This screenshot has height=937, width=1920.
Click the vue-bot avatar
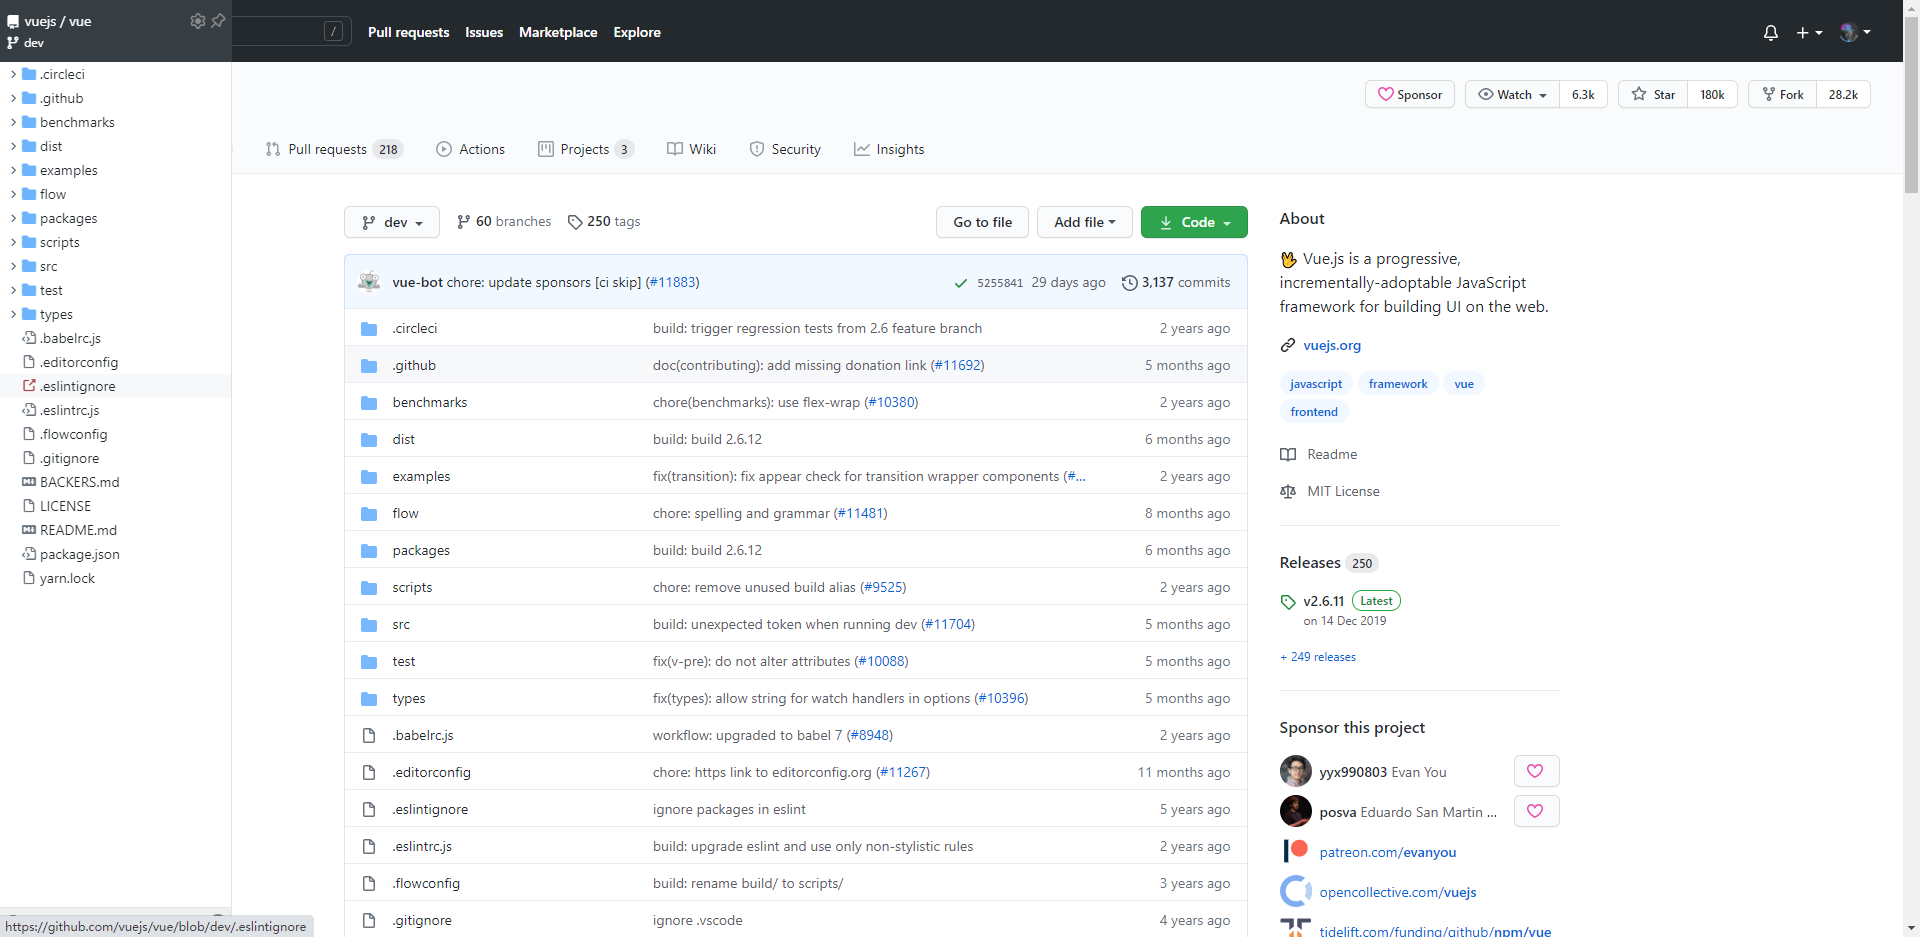[369, 282]
